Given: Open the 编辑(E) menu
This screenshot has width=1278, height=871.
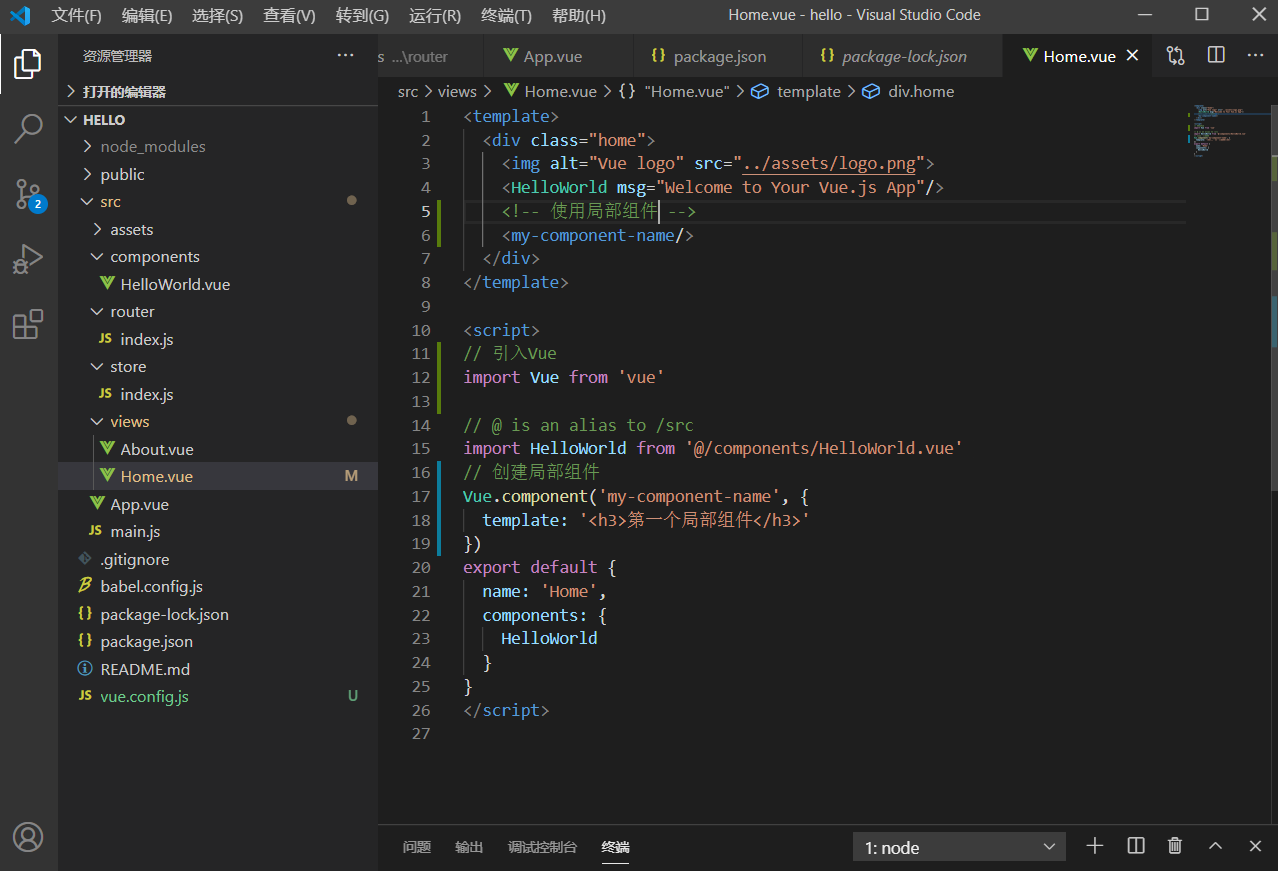Looking at the screenshot, I should 147,15.
